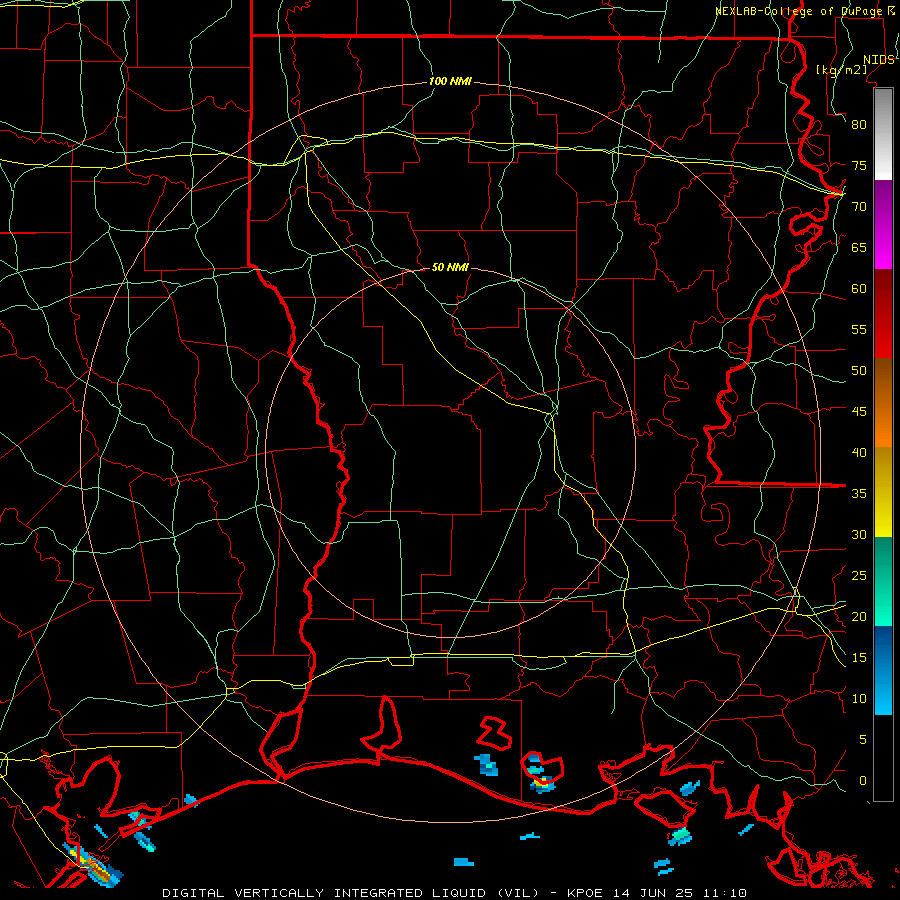Click the 14 JUN 25 11:10 timestamp
Image resolution: width=900 pixels, height=900 pixels.
click(x=680, y=893)
